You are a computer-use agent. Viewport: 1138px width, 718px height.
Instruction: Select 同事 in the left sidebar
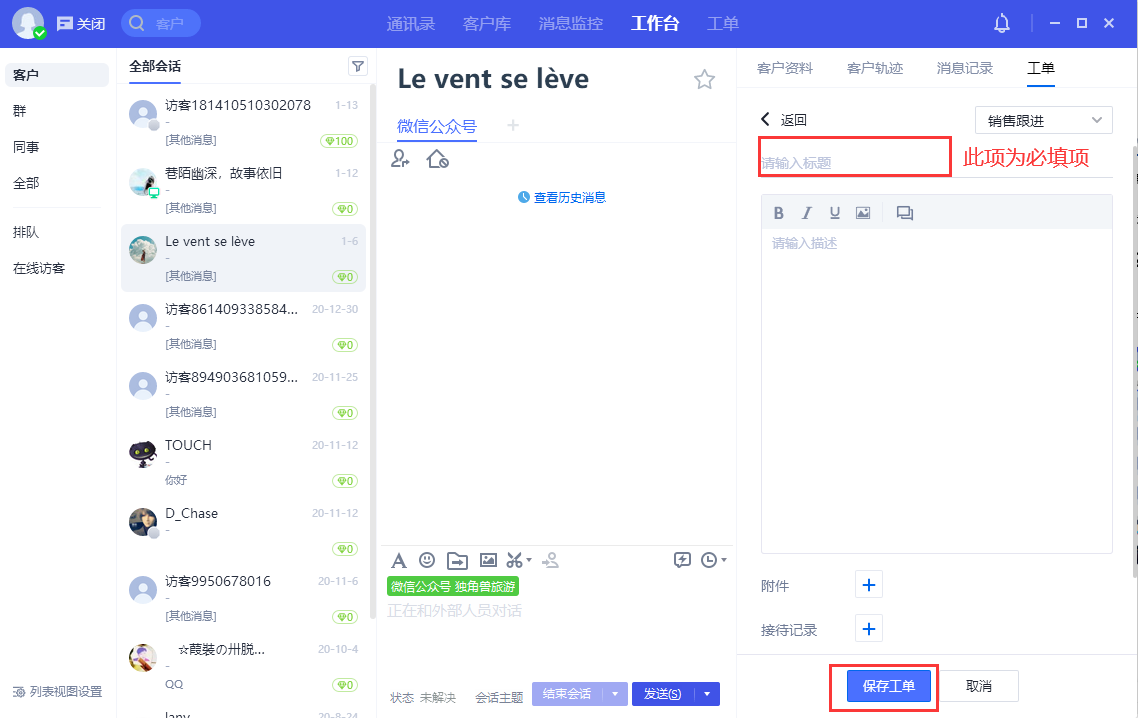point(26,147)
